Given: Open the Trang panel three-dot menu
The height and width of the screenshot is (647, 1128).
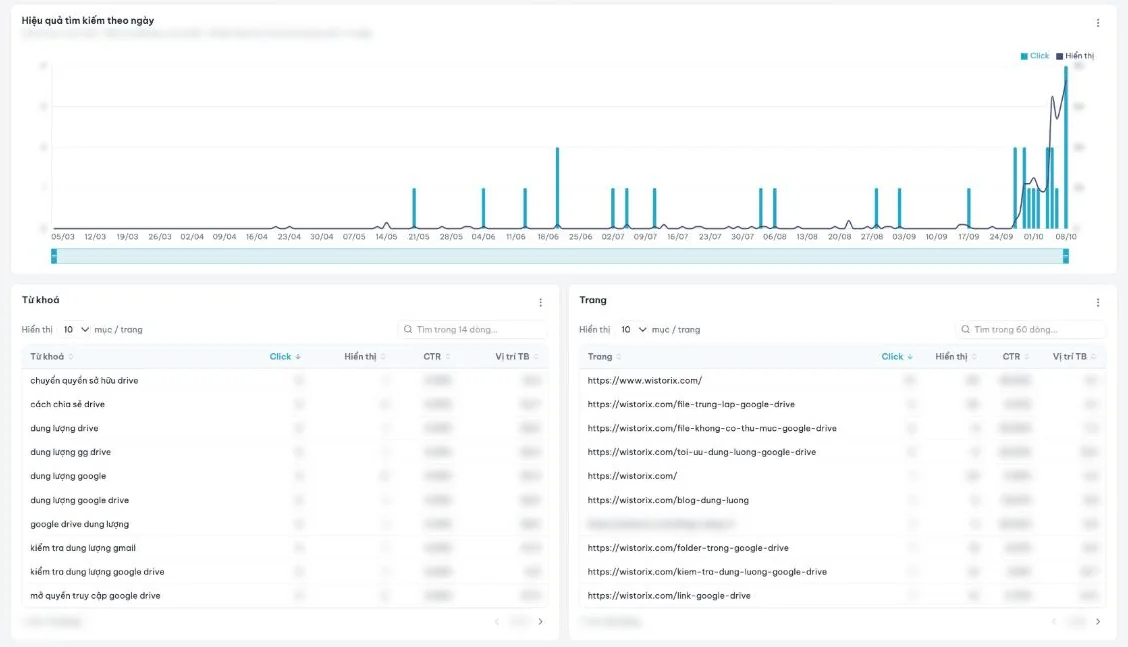Looking at the screenshot, I should tap(1098, 303).
